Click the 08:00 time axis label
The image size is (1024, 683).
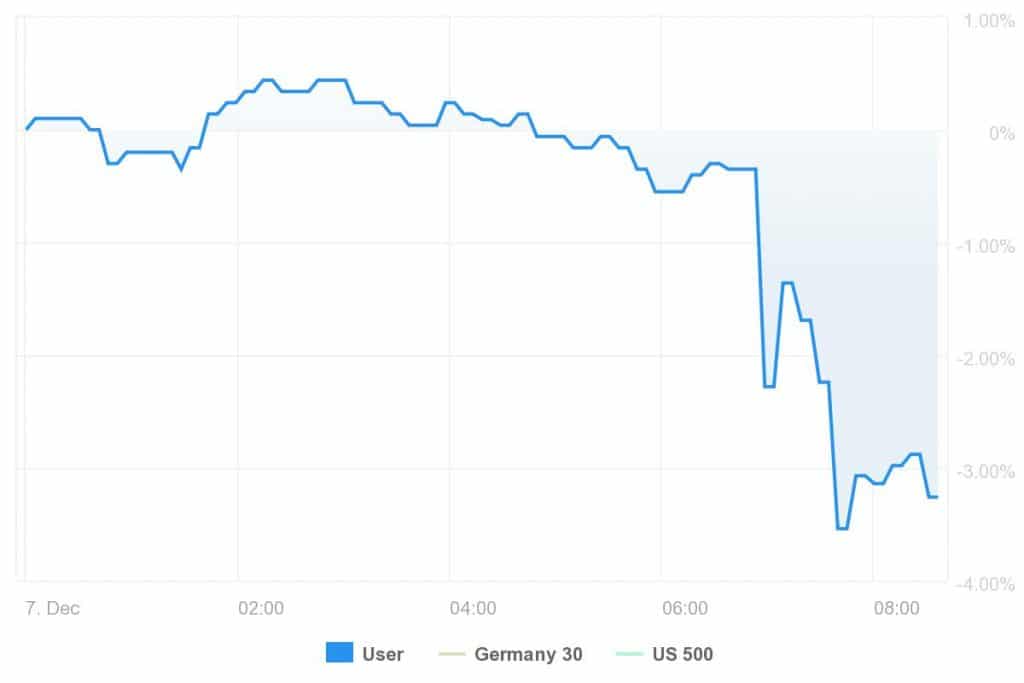pyautogui.click(x=896, y=608)
